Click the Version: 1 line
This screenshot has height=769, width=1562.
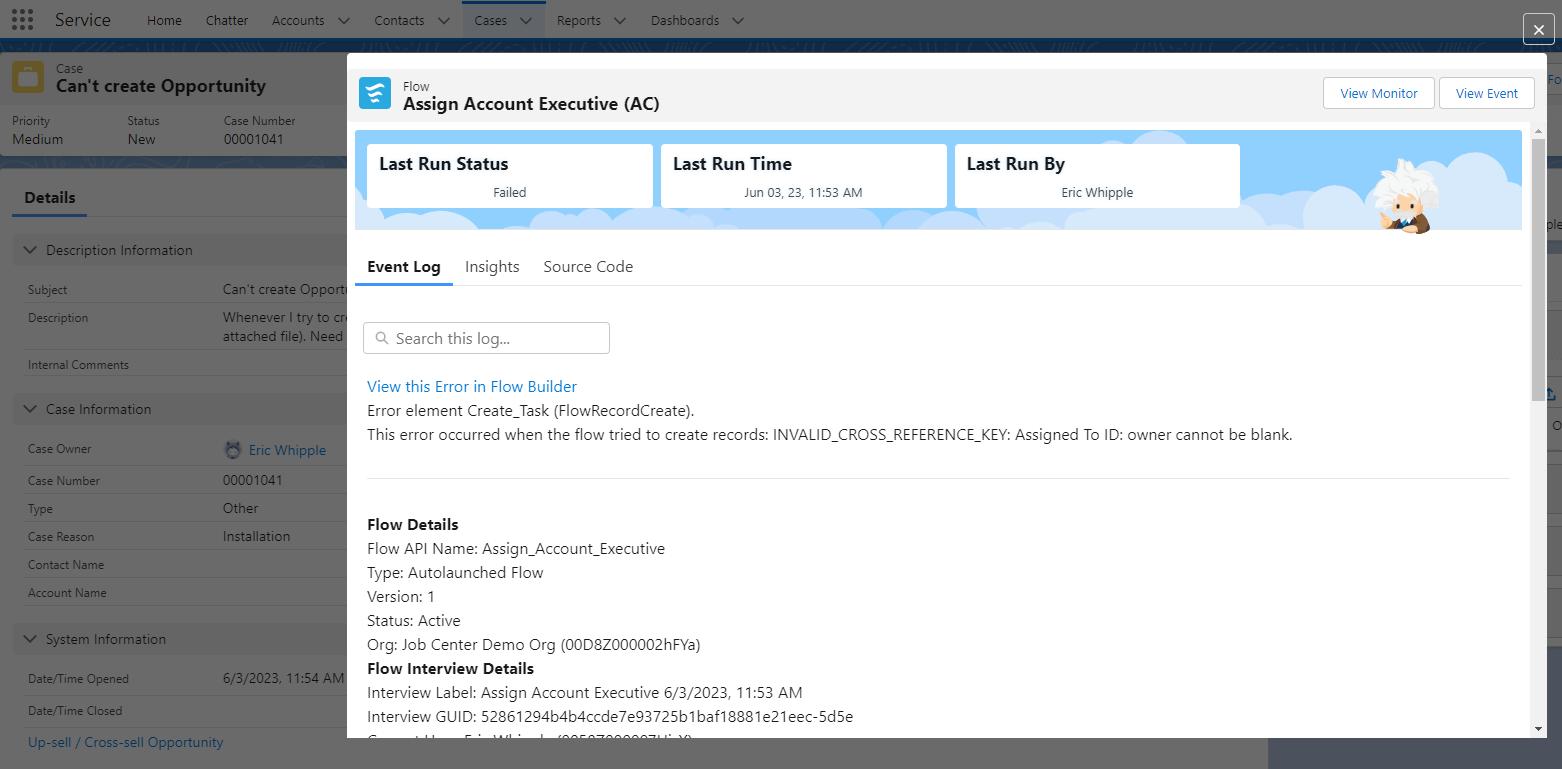point(401,597)
